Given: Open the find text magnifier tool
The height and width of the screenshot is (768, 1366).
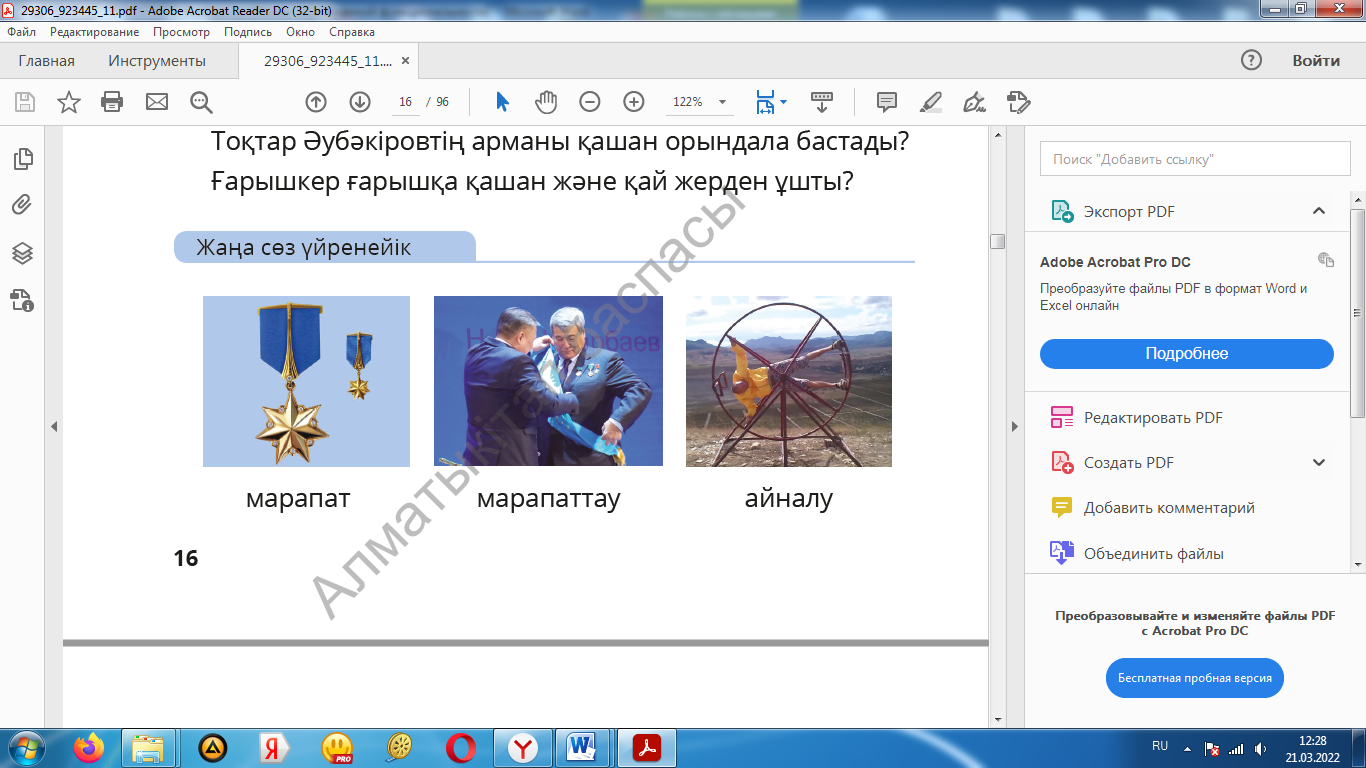Looking at the screenshot, I should tap(201, 102).
